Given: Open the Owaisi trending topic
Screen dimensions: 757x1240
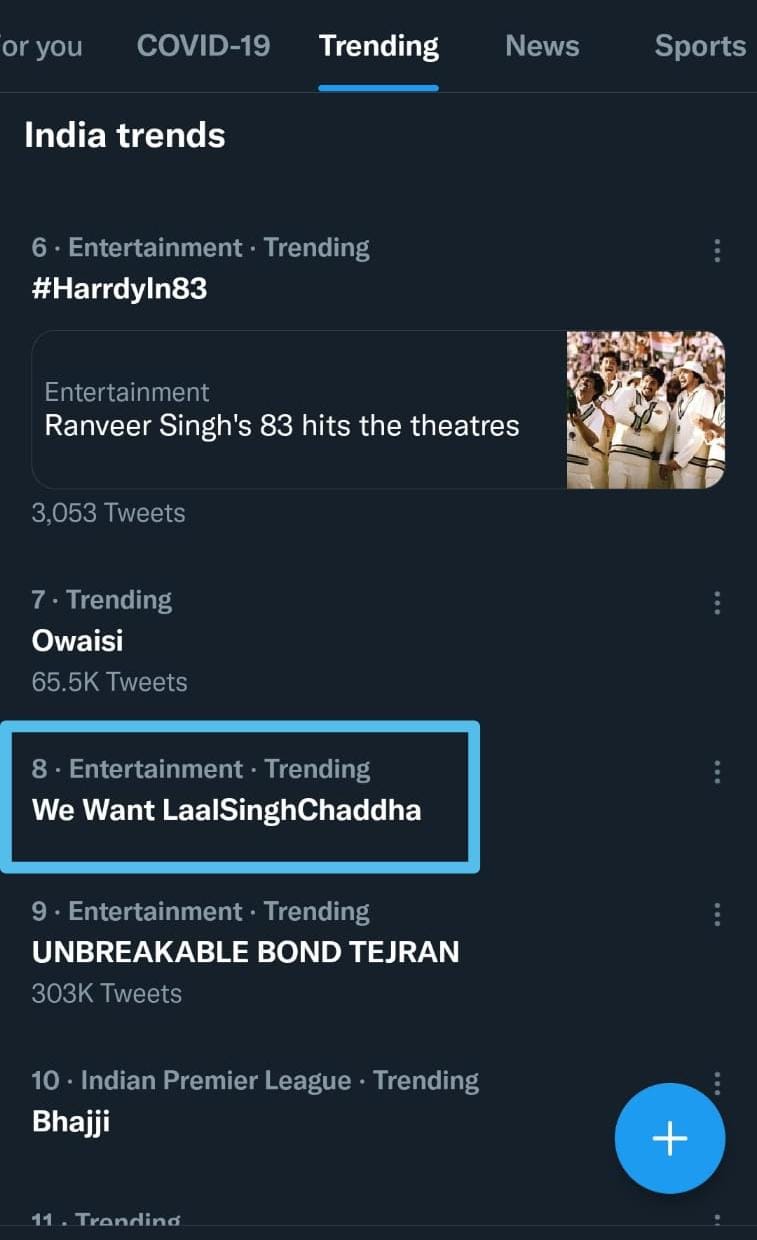Looking at the screenshot, I should click(x=78, y=641).
